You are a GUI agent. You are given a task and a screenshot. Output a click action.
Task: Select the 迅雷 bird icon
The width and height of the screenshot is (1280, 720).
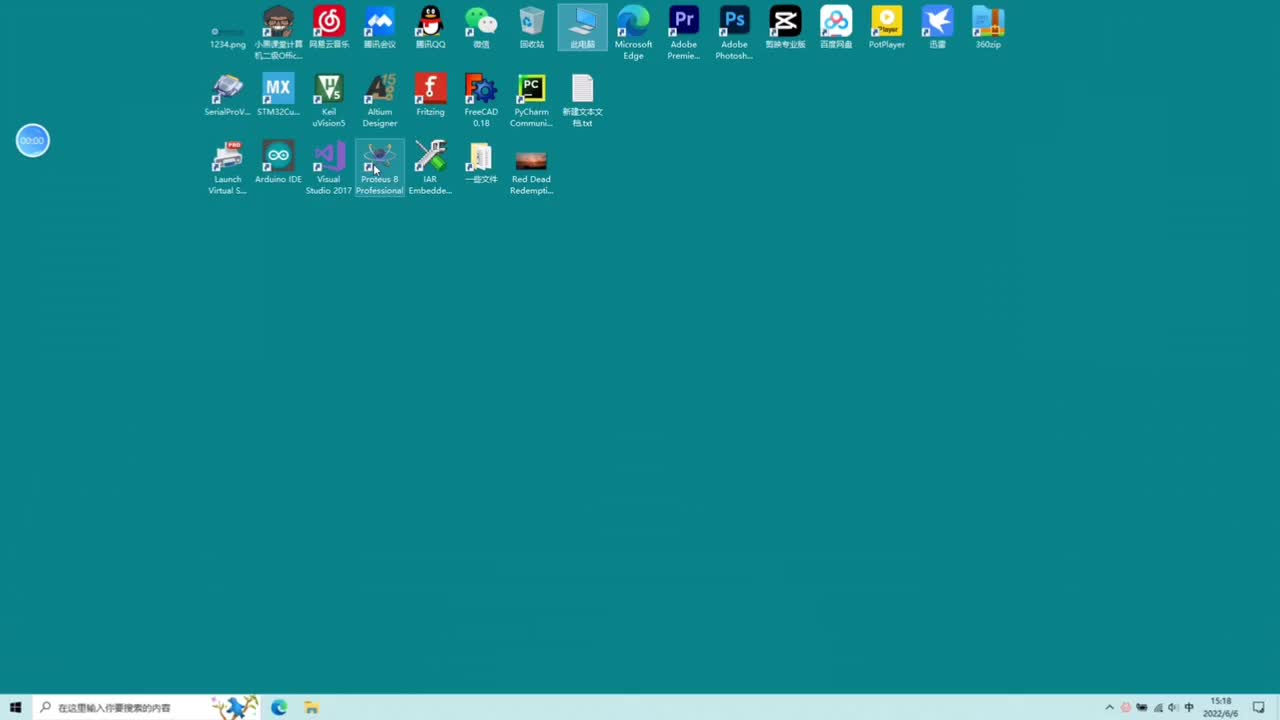click(x=937, y=27)
